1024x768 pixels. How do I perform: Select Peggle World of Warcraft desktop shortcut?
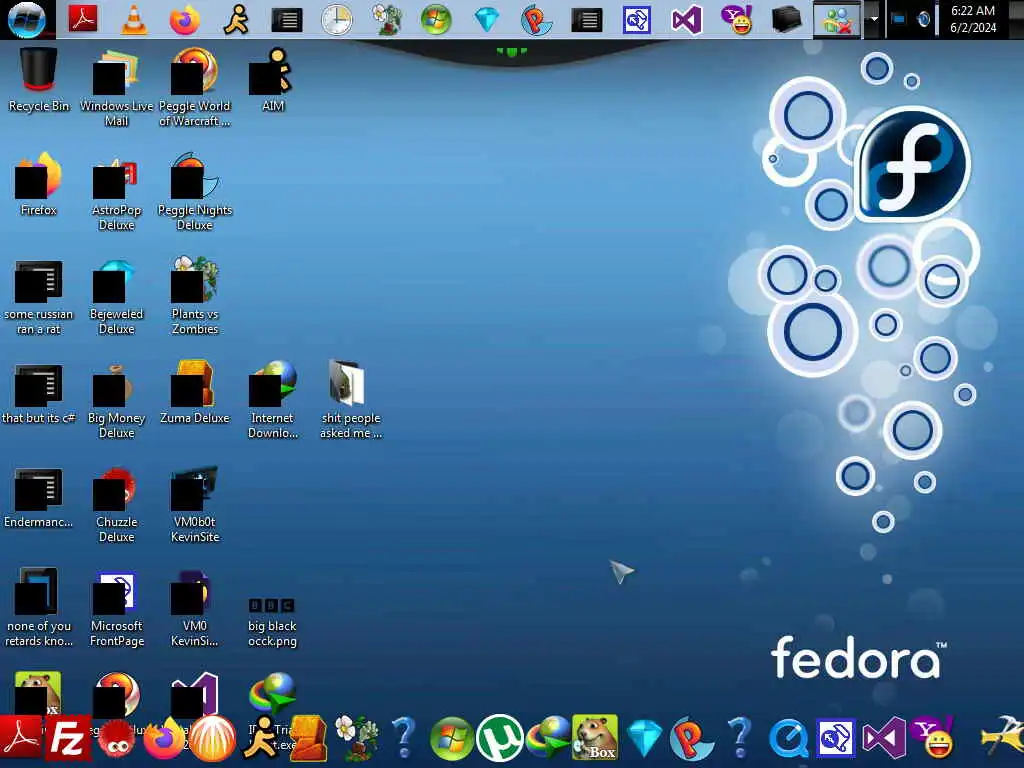click(x=195, y=88)
